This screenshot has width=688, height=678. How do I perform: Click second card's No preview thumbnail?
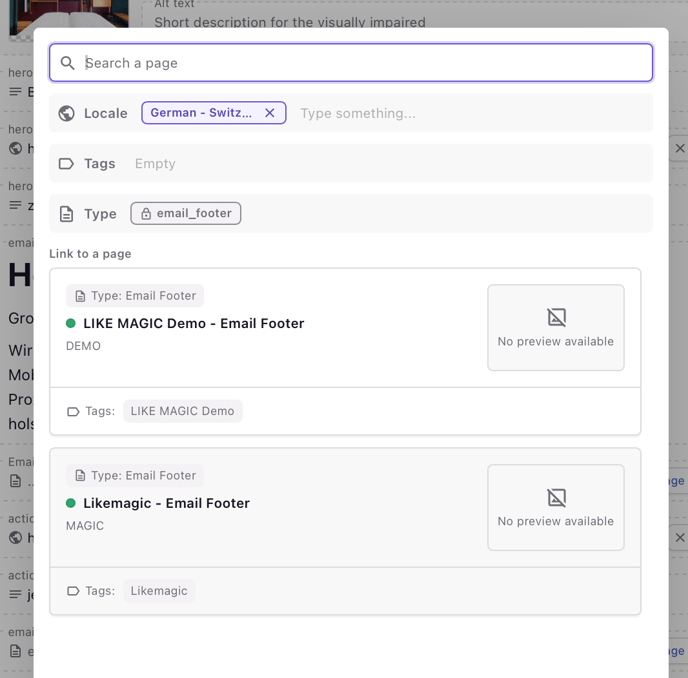click(x=555, y=507)
